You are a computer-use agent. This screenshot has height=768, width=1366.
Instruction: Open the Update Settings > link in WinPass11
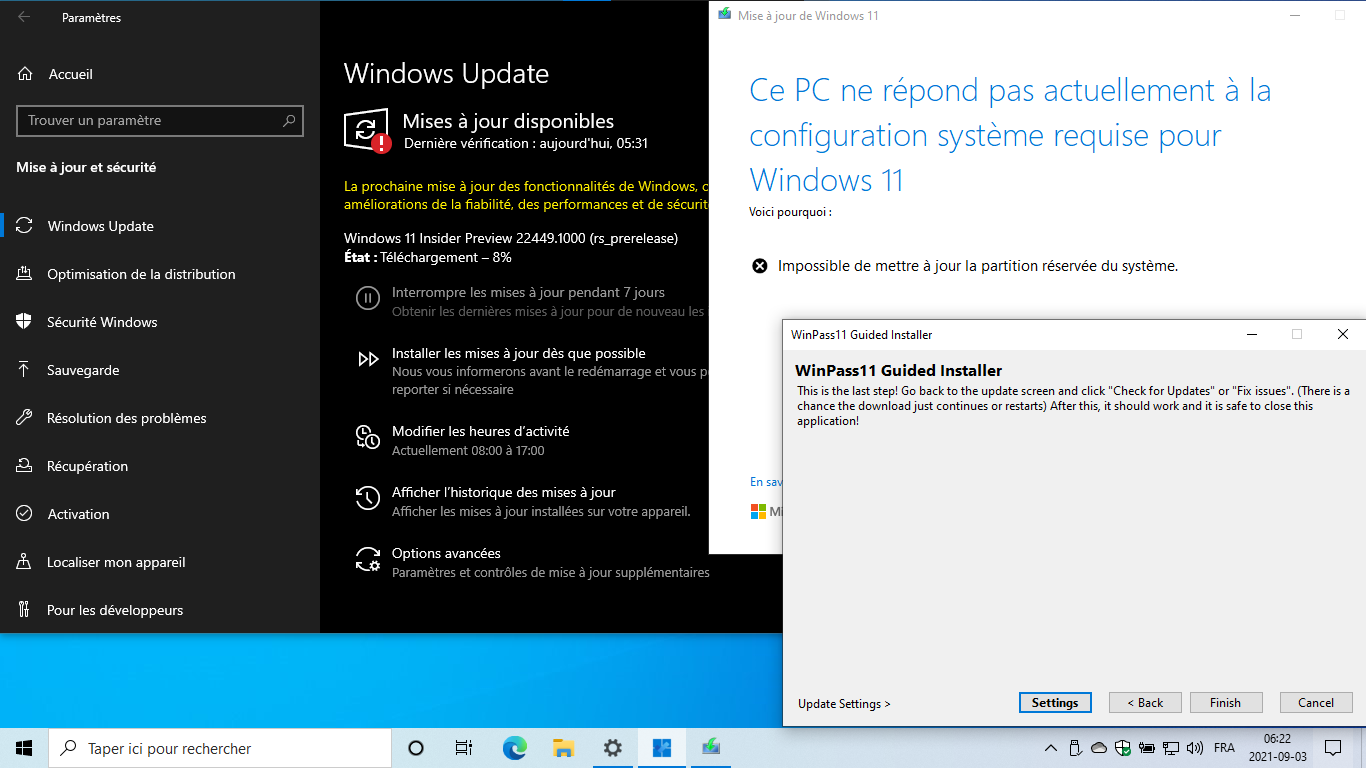pos(844,703)
